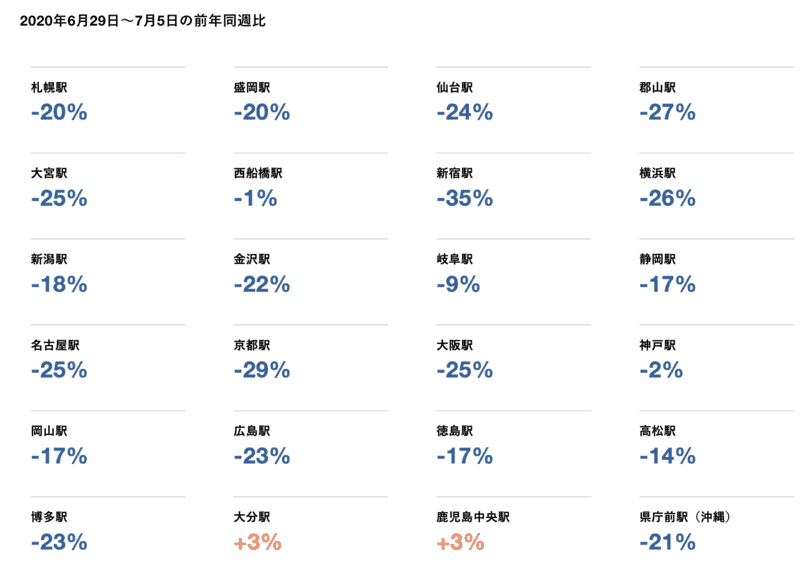Click the 西船橋駅 -1% value
Screen dimensions: 800x573
click(256, 198)
